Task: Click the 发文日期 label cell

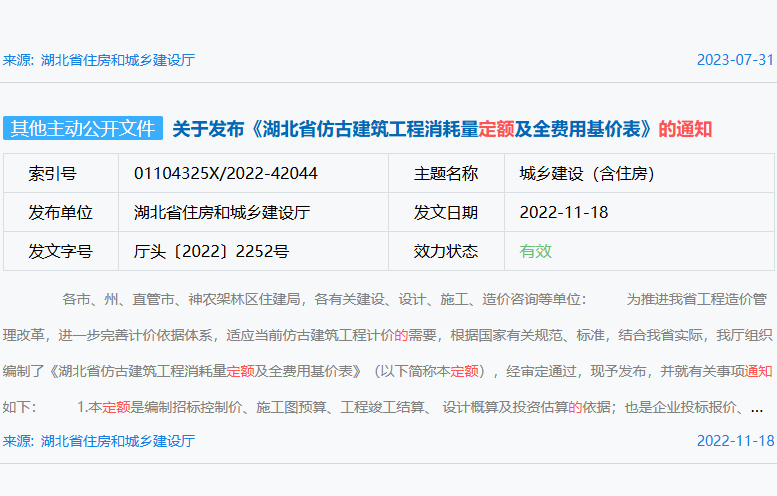Action: (x=446, y=213)
